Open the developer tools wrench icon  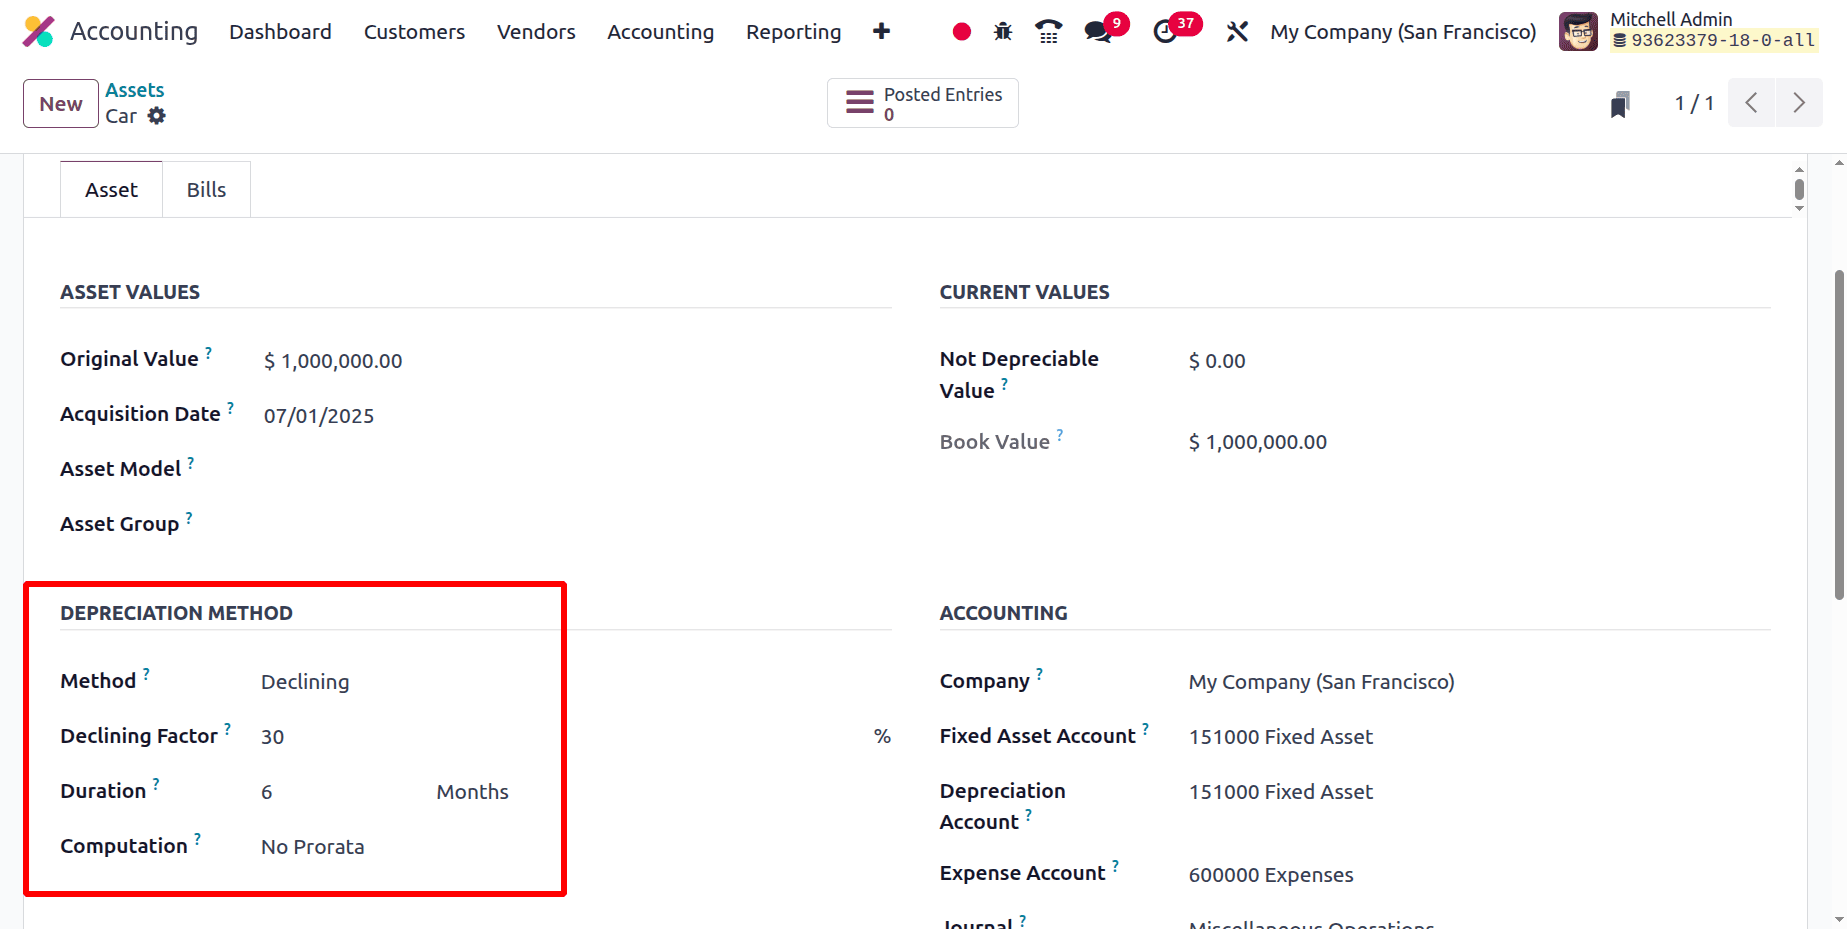click(x=1237, y=31)
